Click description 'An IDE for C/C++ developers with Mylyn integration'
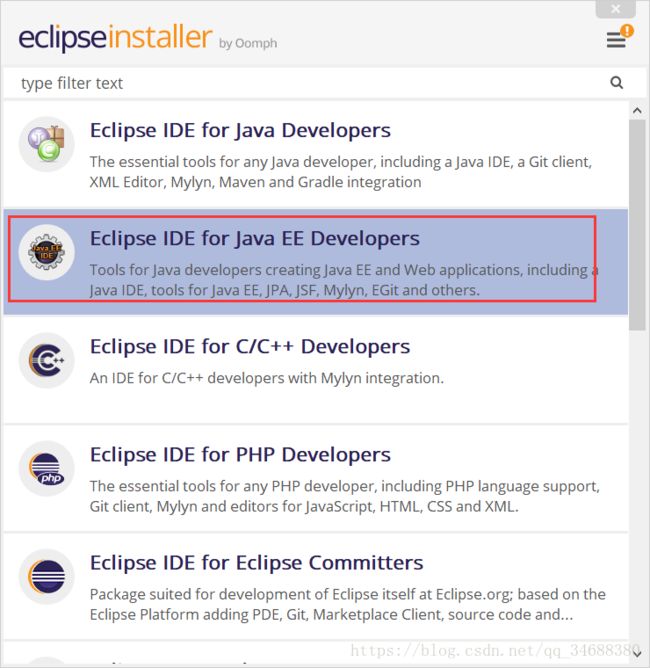Viewport: 650px width, 668px height. [x=267, y=378]
